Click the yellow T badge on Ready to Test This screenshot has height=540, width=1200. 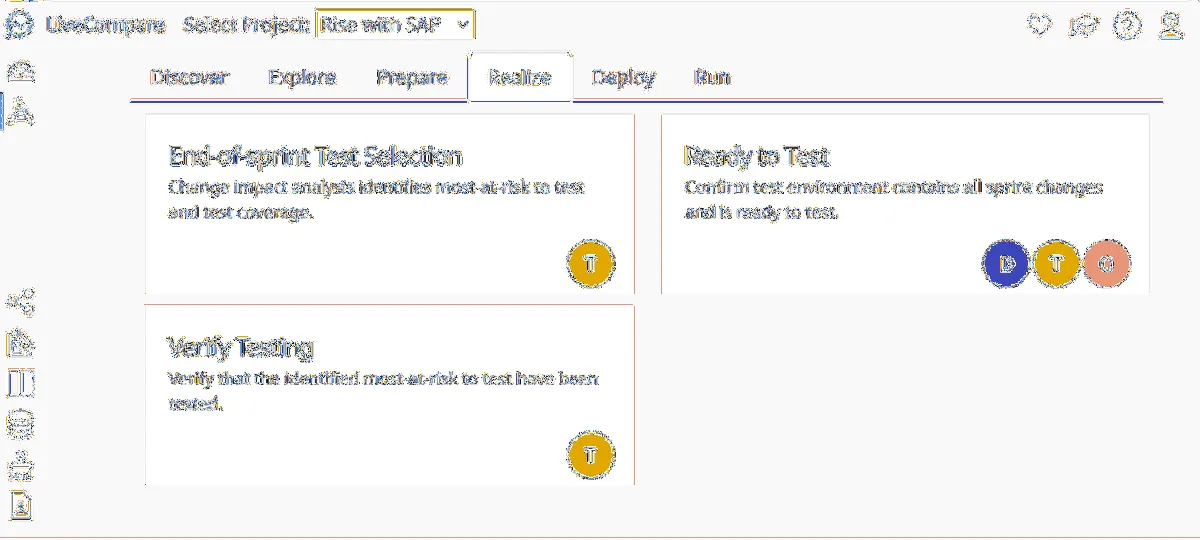(x=1058, y=264)
